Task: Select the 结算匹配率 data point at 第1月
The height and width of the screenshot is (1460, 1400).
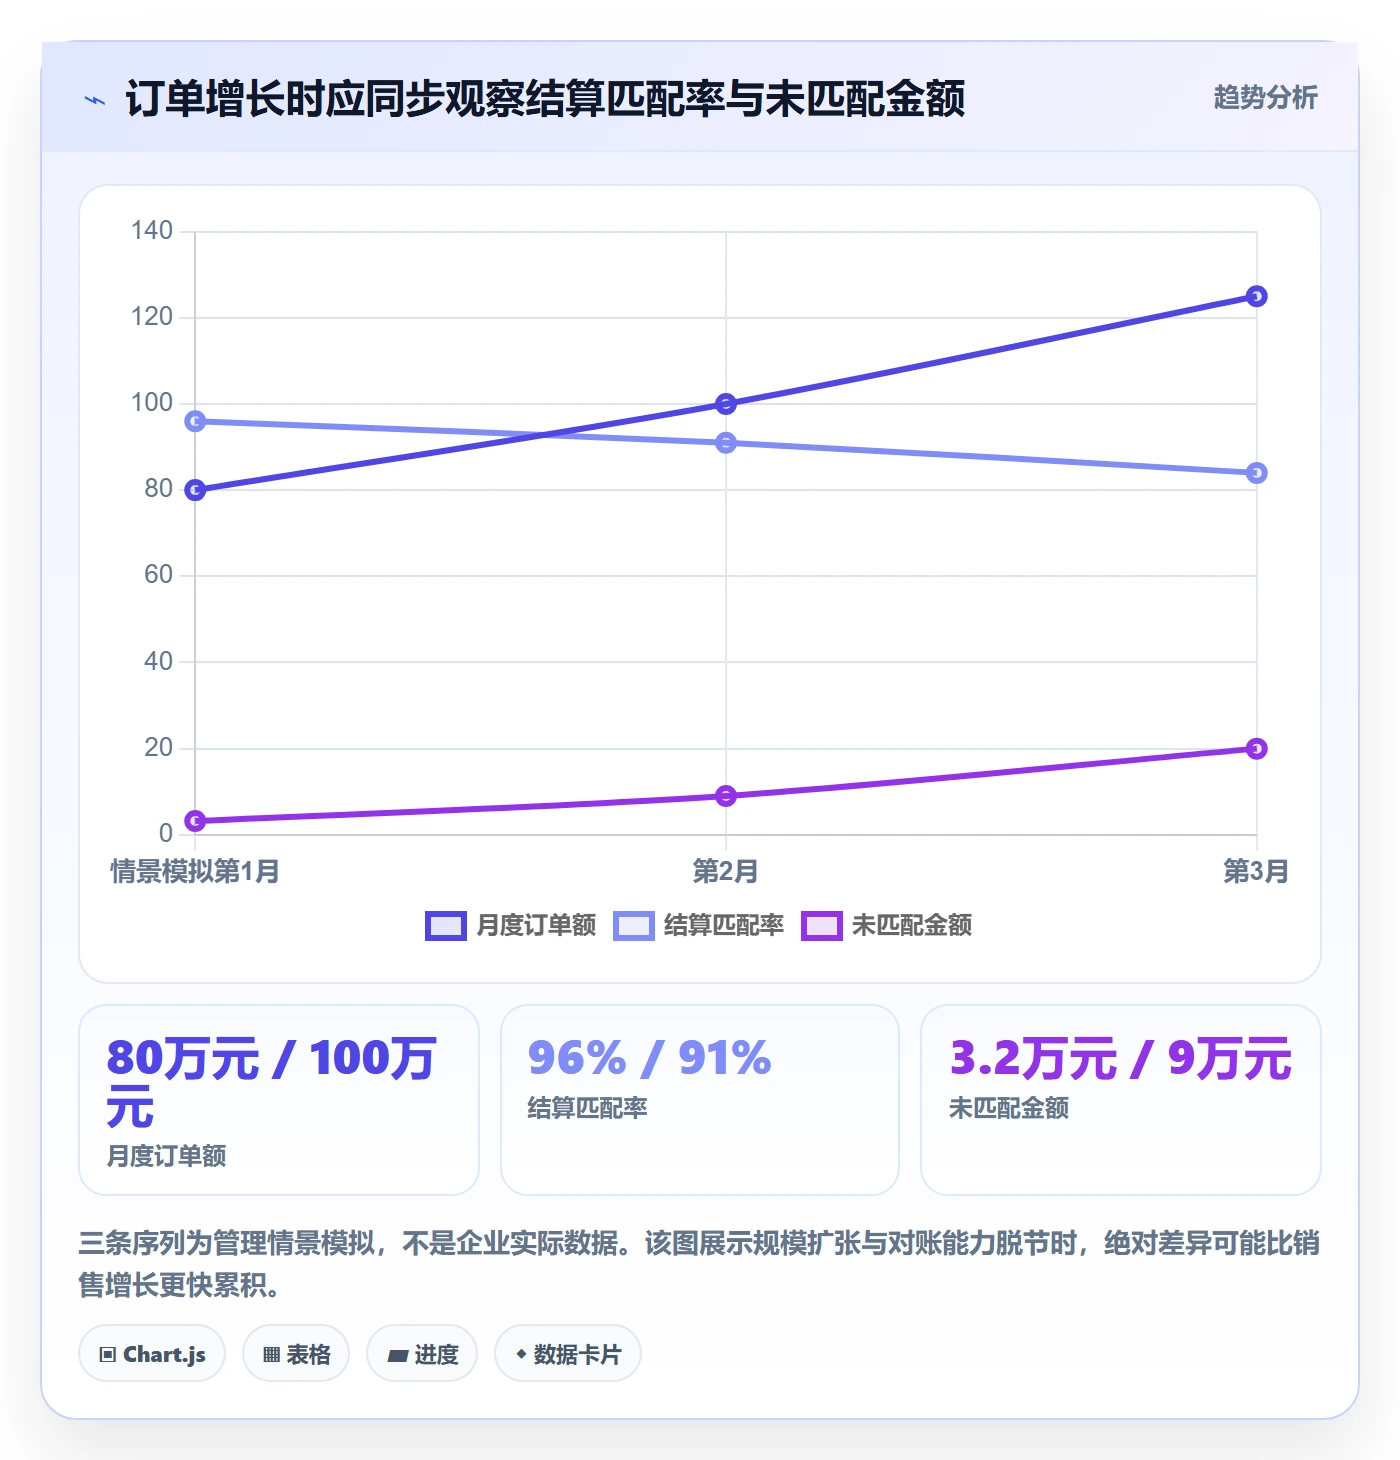Action: 196,421
